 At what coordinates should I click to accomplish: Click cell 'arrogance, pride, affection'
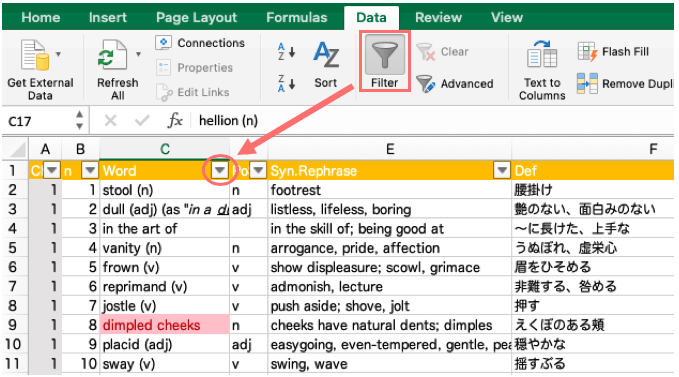coord(390,248)
